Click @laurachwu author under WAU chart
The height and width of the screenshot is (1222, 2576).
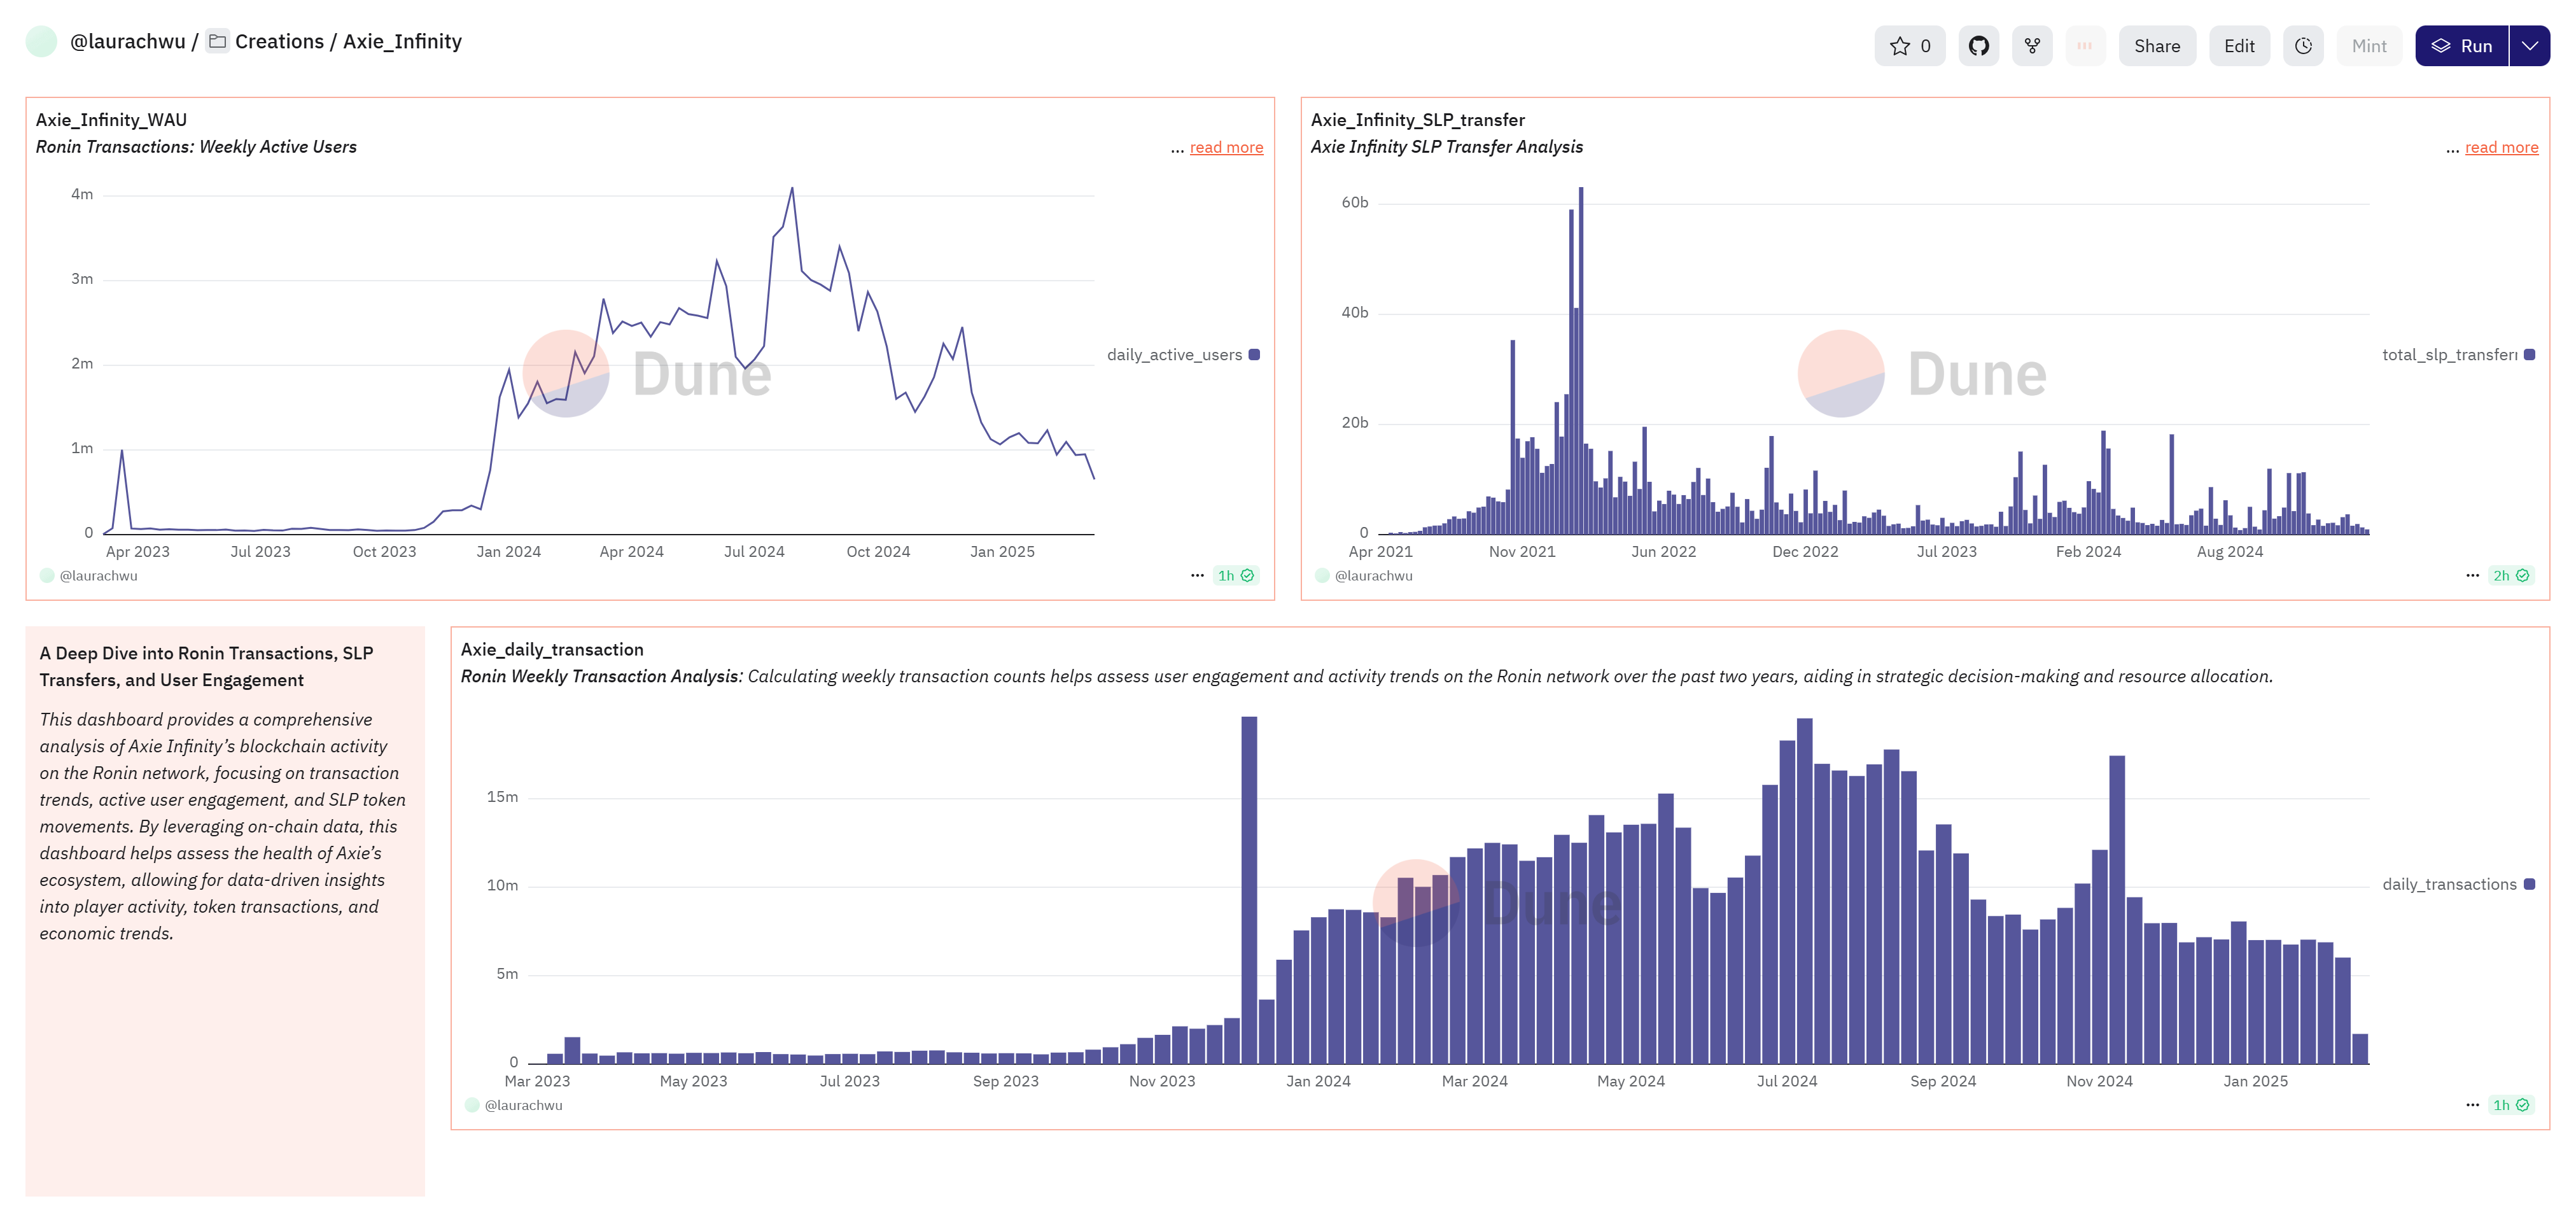click(98, 576)
